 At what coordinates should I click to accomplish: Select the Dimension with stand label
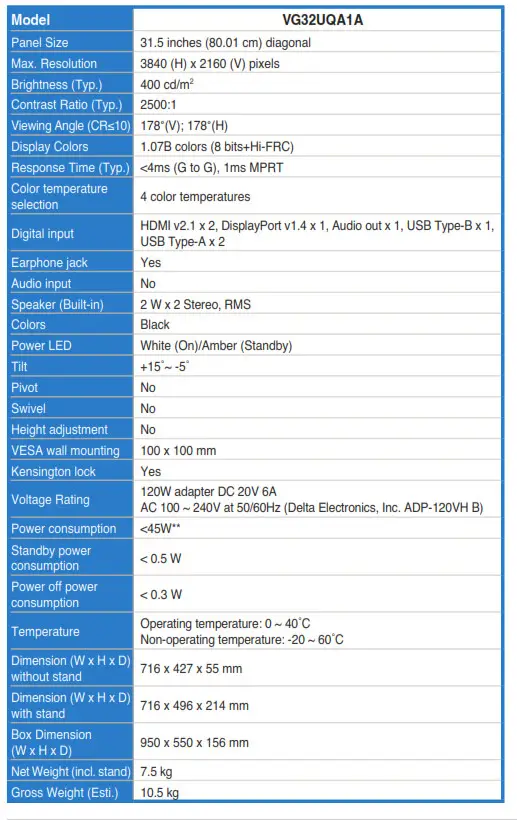(71, 705)
